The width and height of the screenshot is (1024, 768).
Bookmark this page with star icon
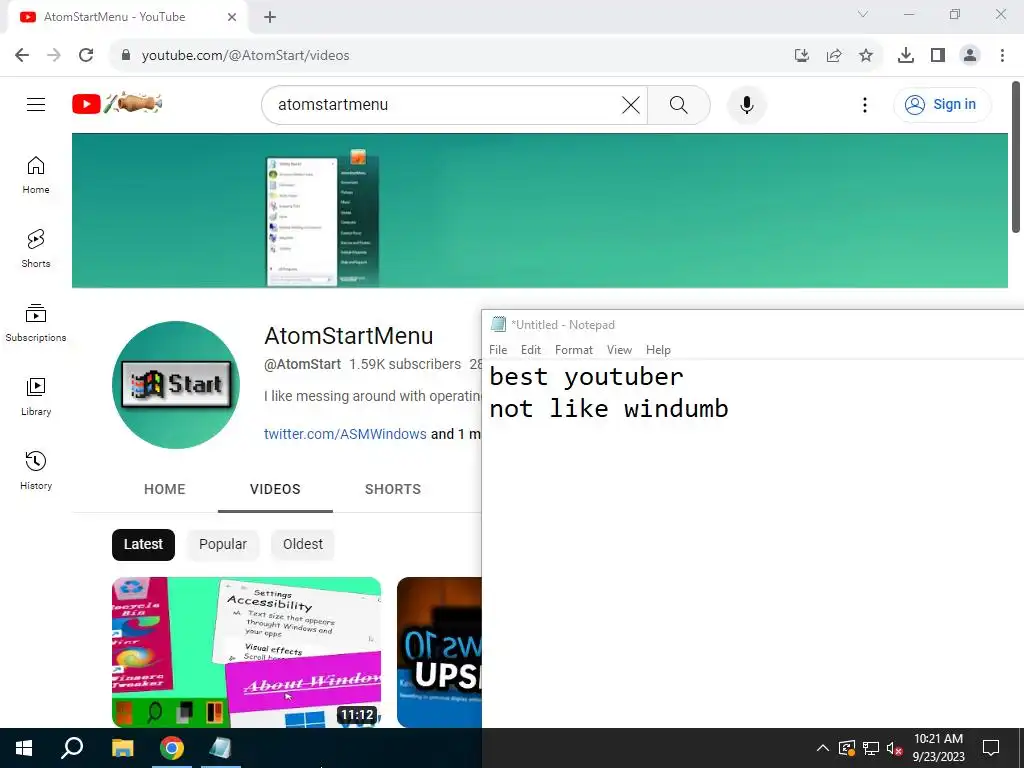tap(866, 55)
